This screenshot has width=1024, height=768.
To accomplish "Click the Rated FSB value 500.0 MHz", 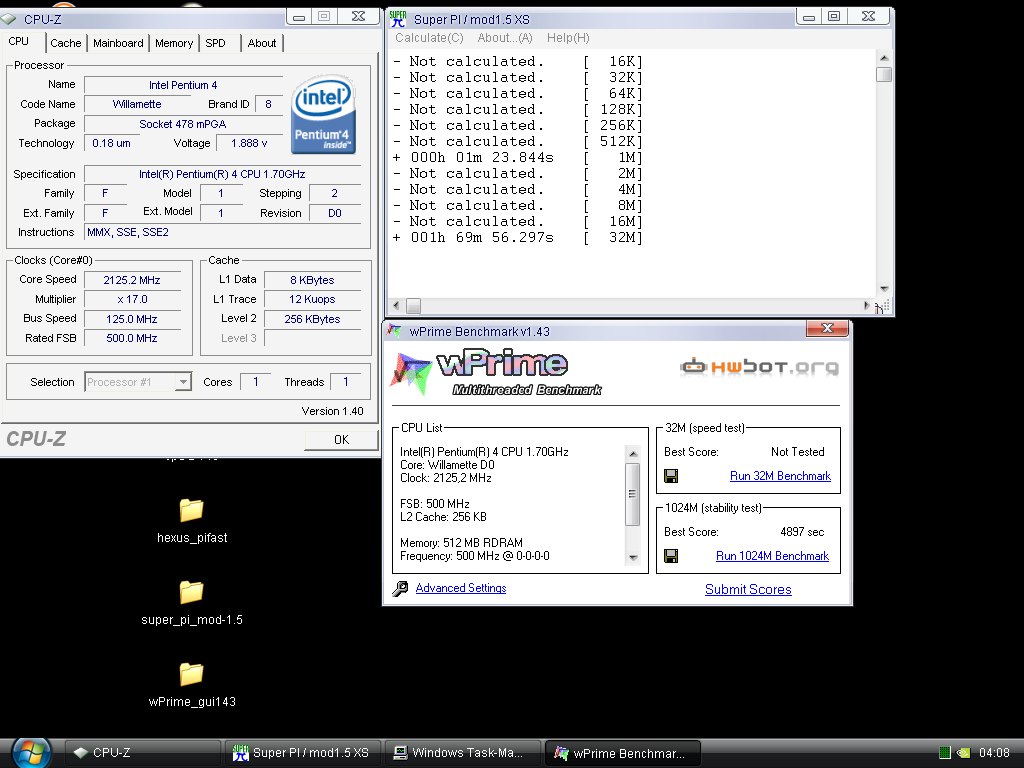I will point(132,338).
